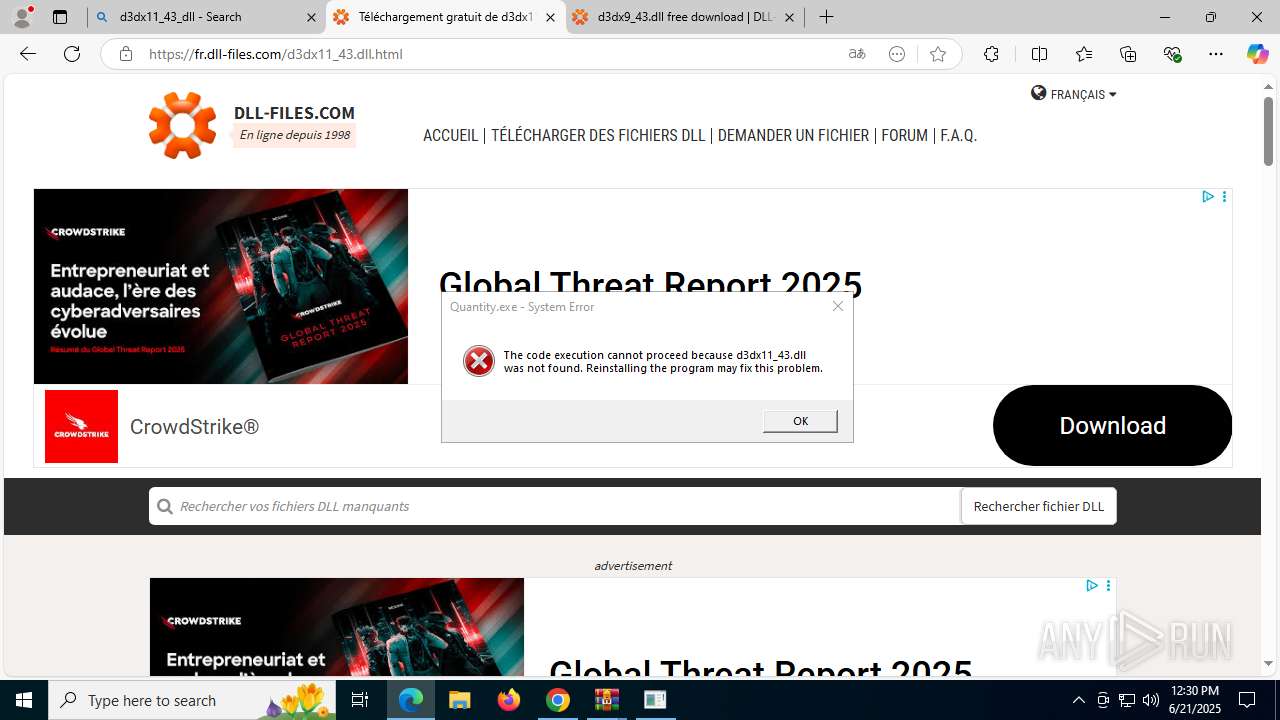Refresh the current page

pos(72,54)
